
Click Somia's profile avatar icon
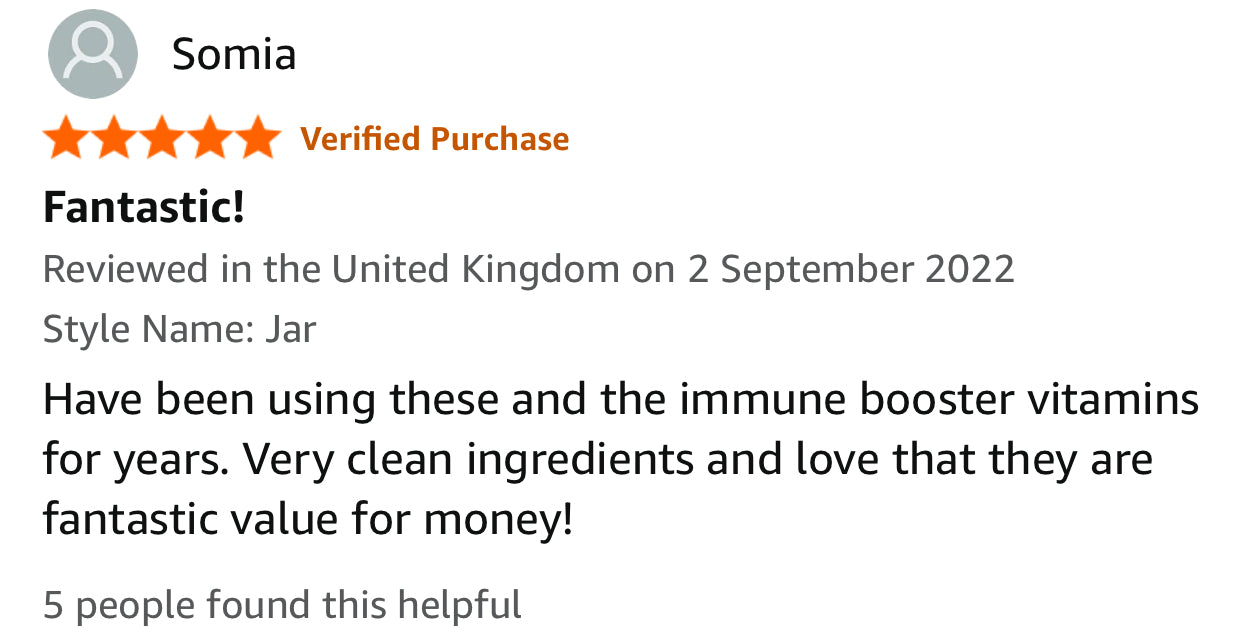92,54
